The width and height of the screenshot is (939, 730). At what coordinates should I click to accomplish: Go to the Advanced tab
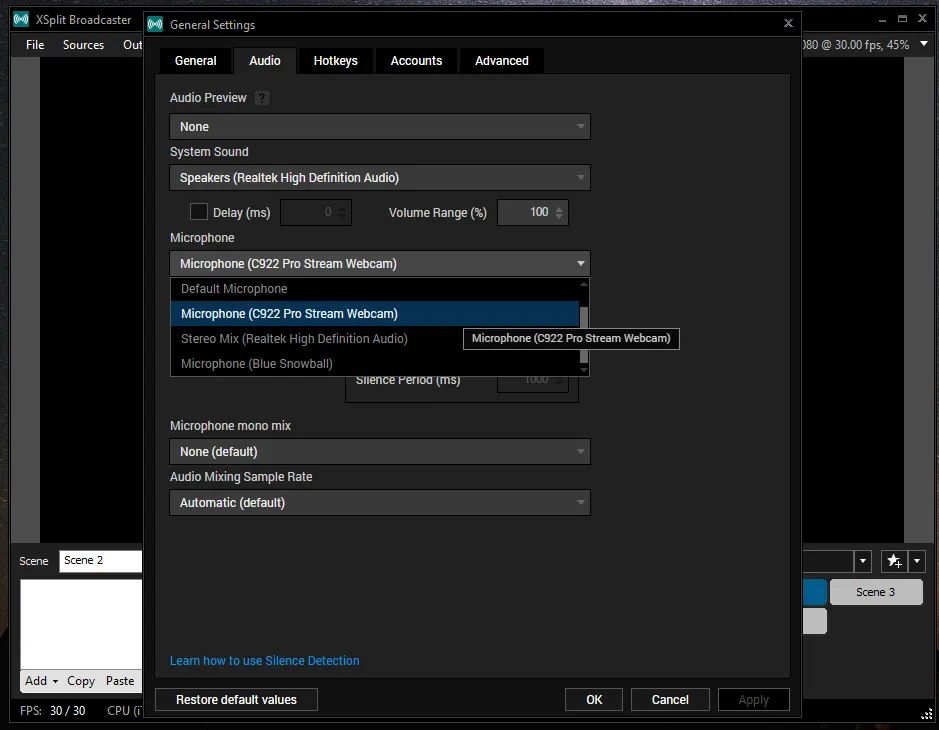(502, 60)
